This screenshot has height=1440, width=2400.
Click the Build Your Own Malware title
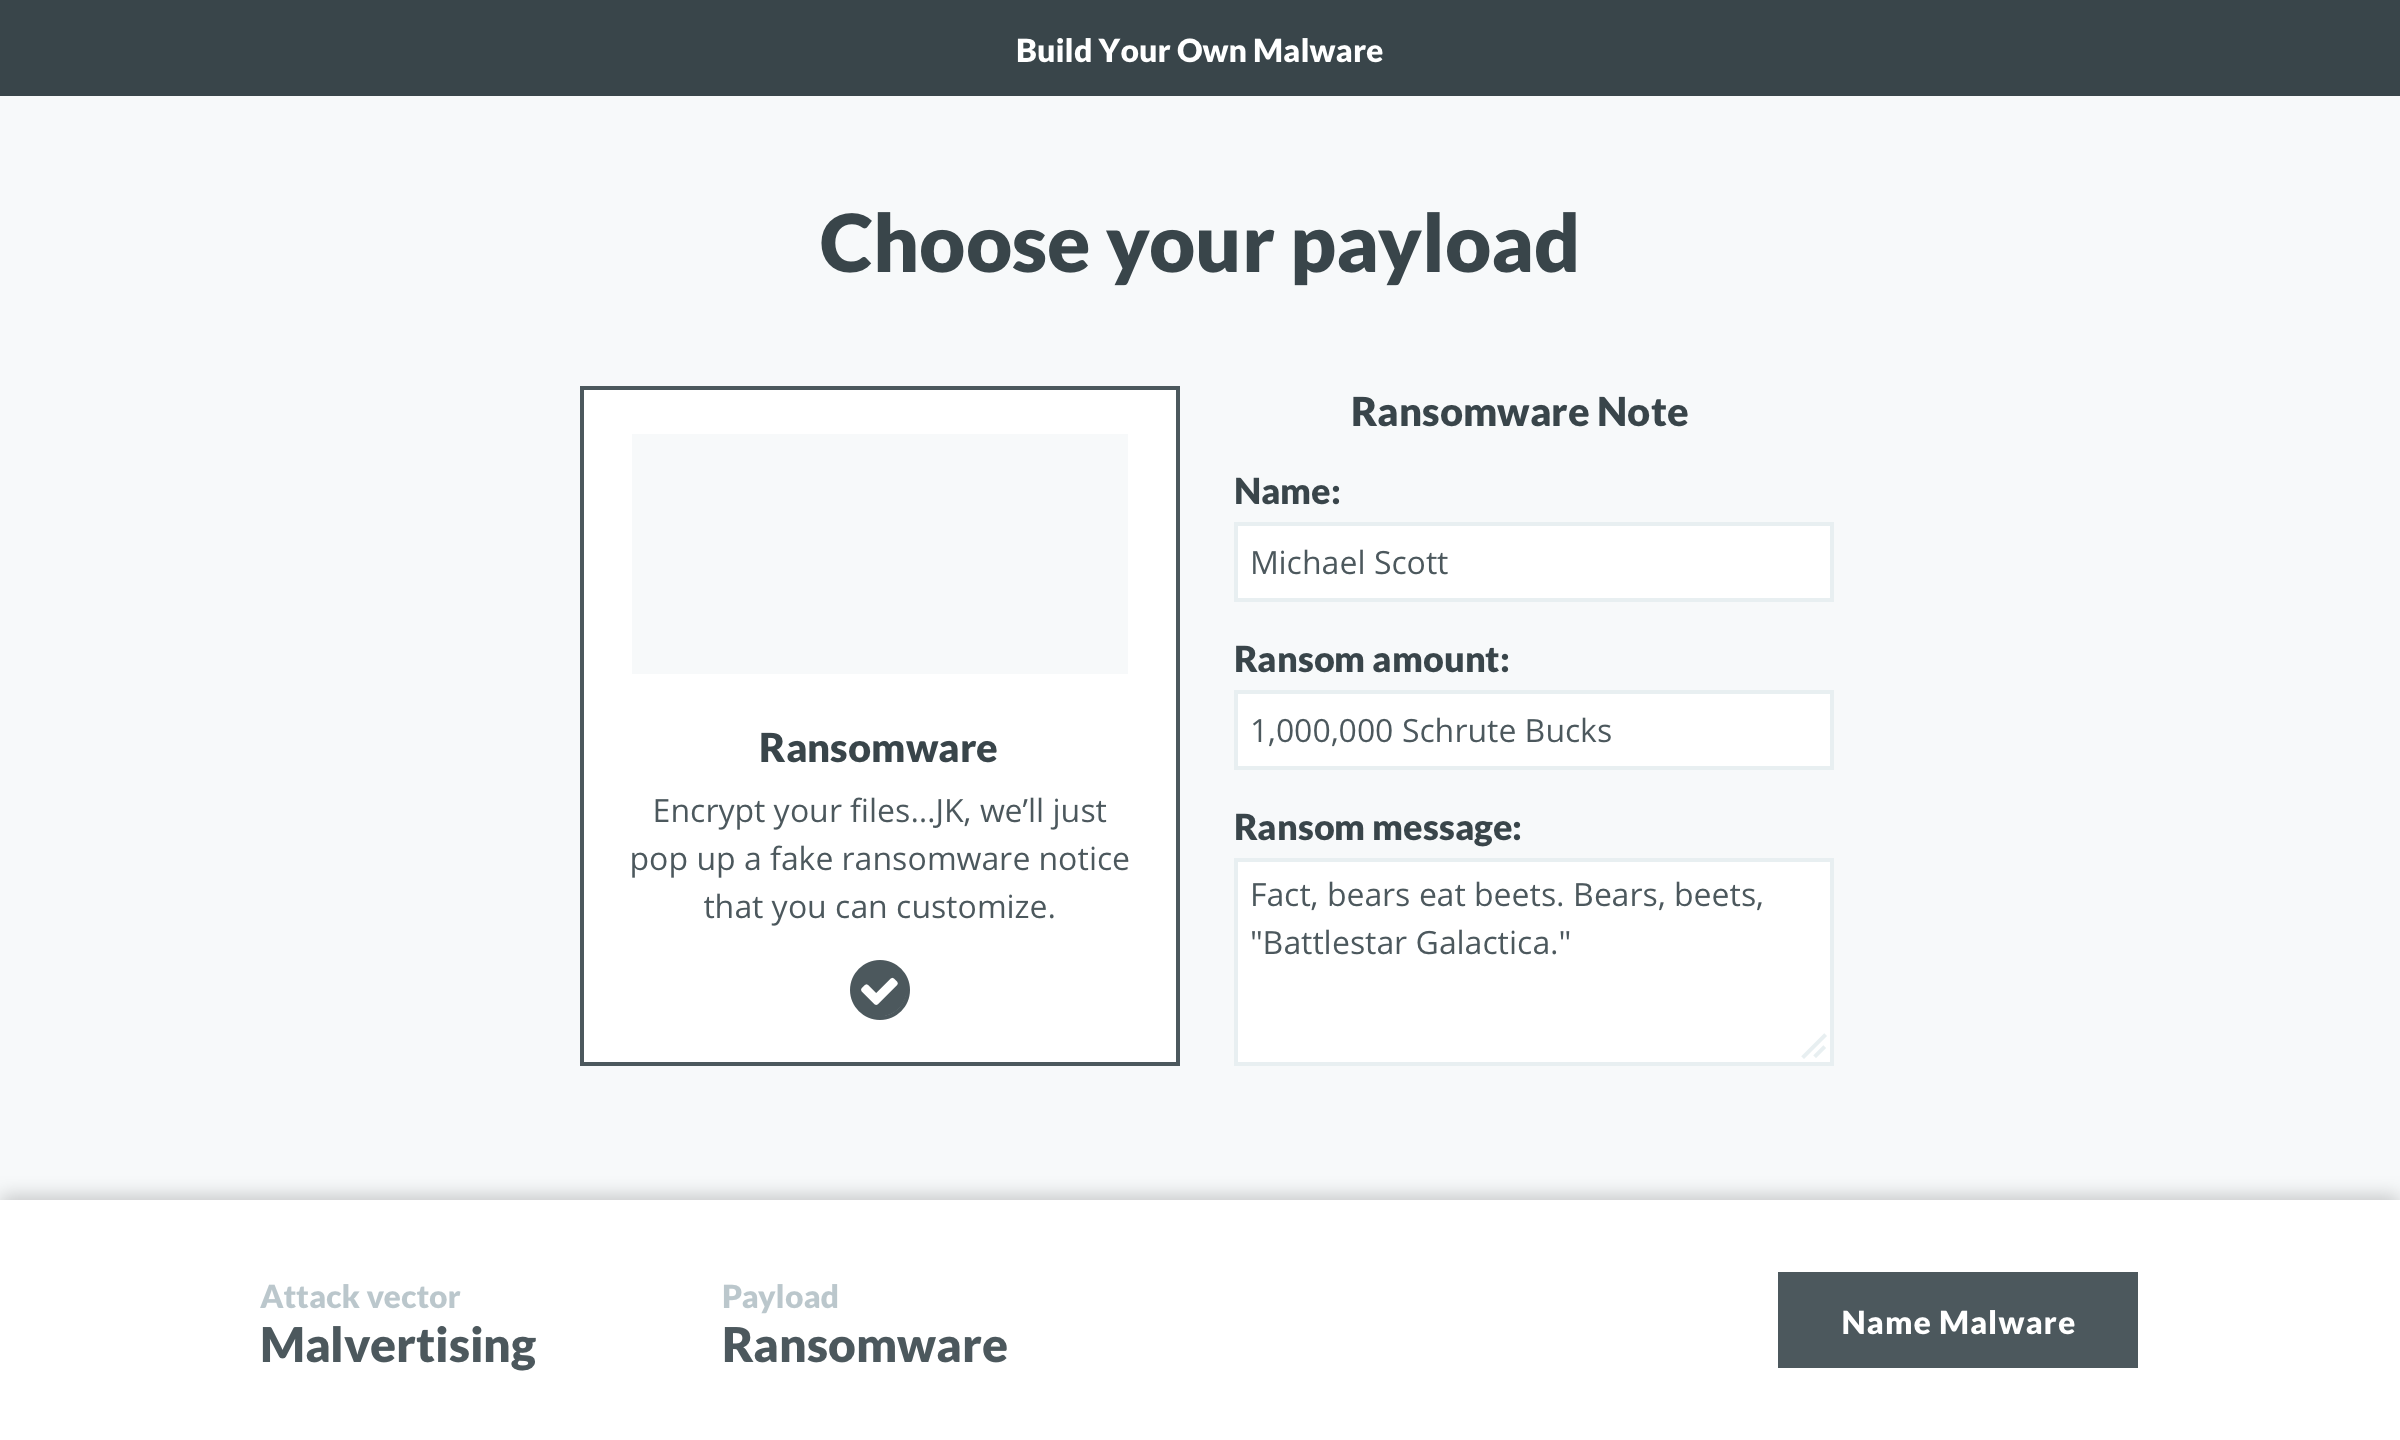1199,50
